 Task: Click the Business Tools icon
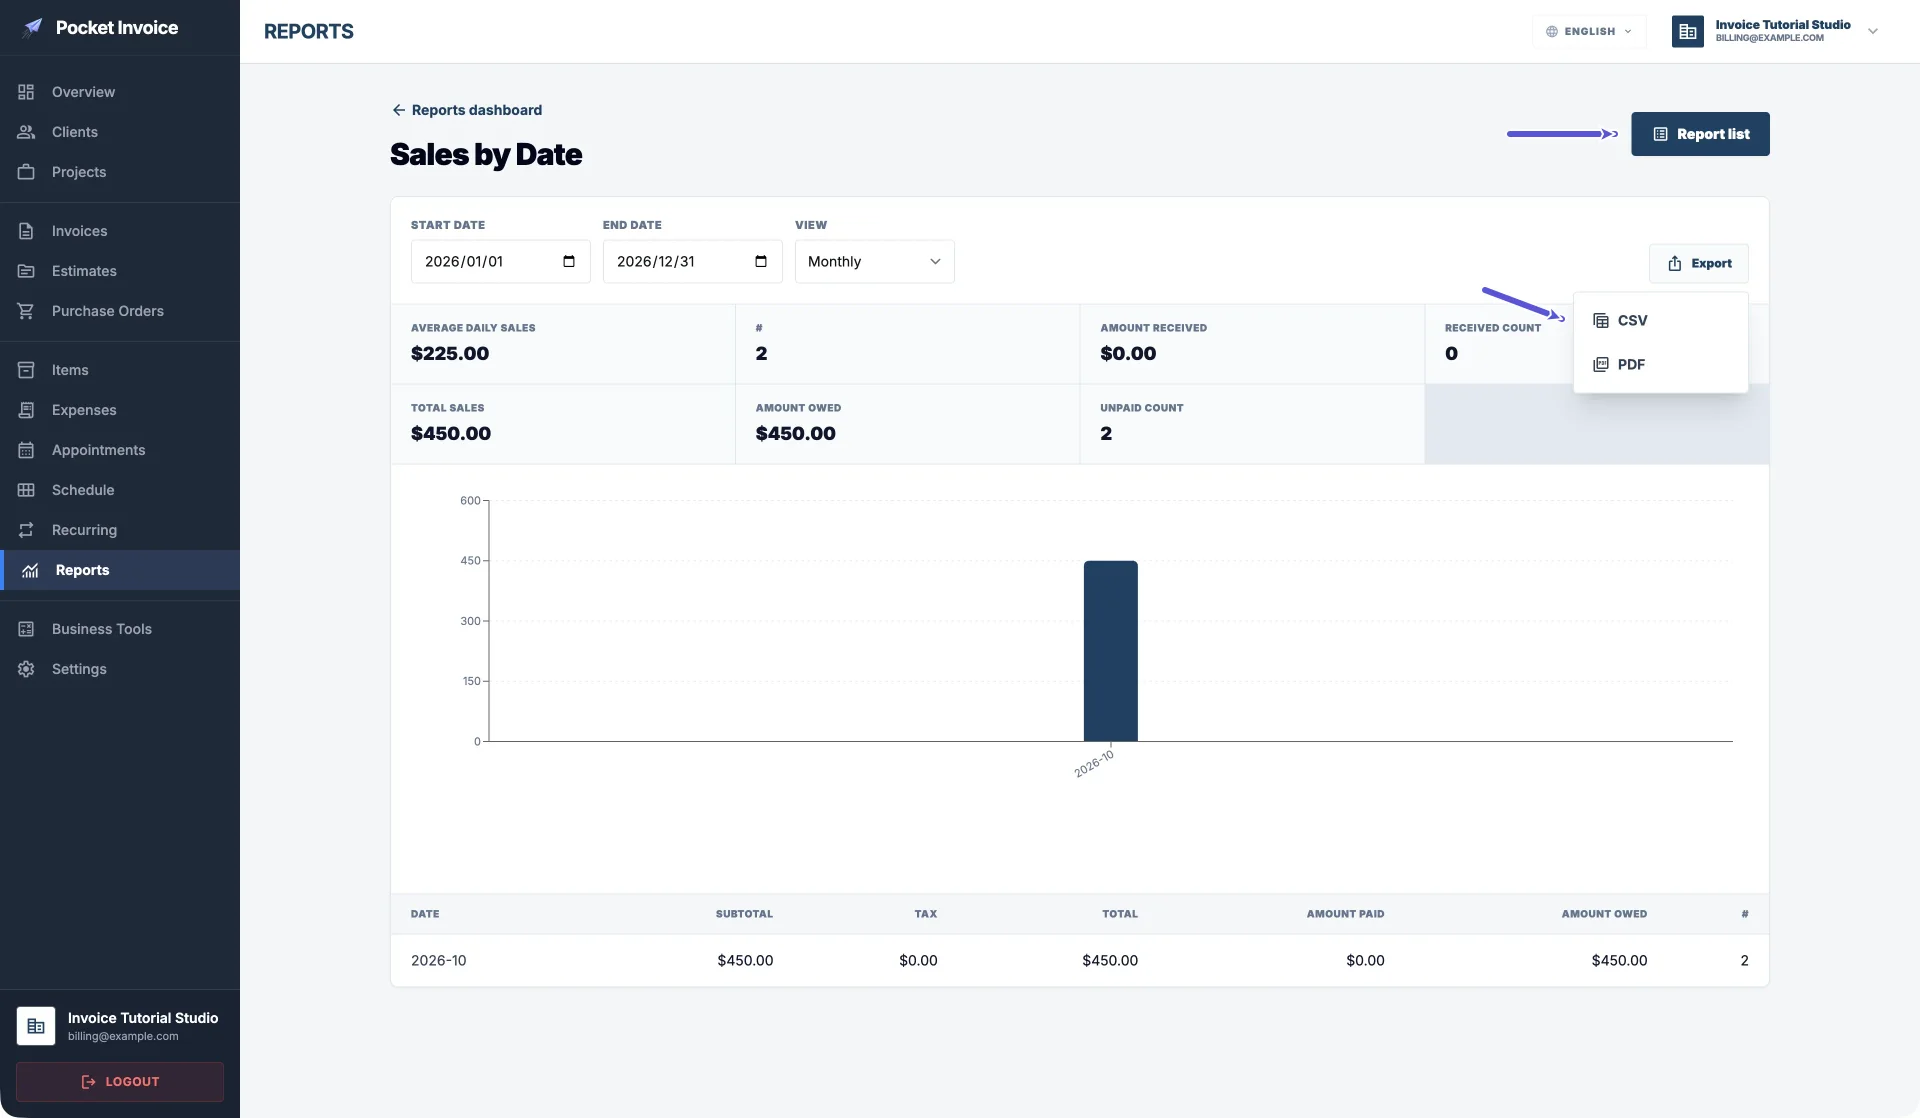pyautogui.click(x=26, y=629)
